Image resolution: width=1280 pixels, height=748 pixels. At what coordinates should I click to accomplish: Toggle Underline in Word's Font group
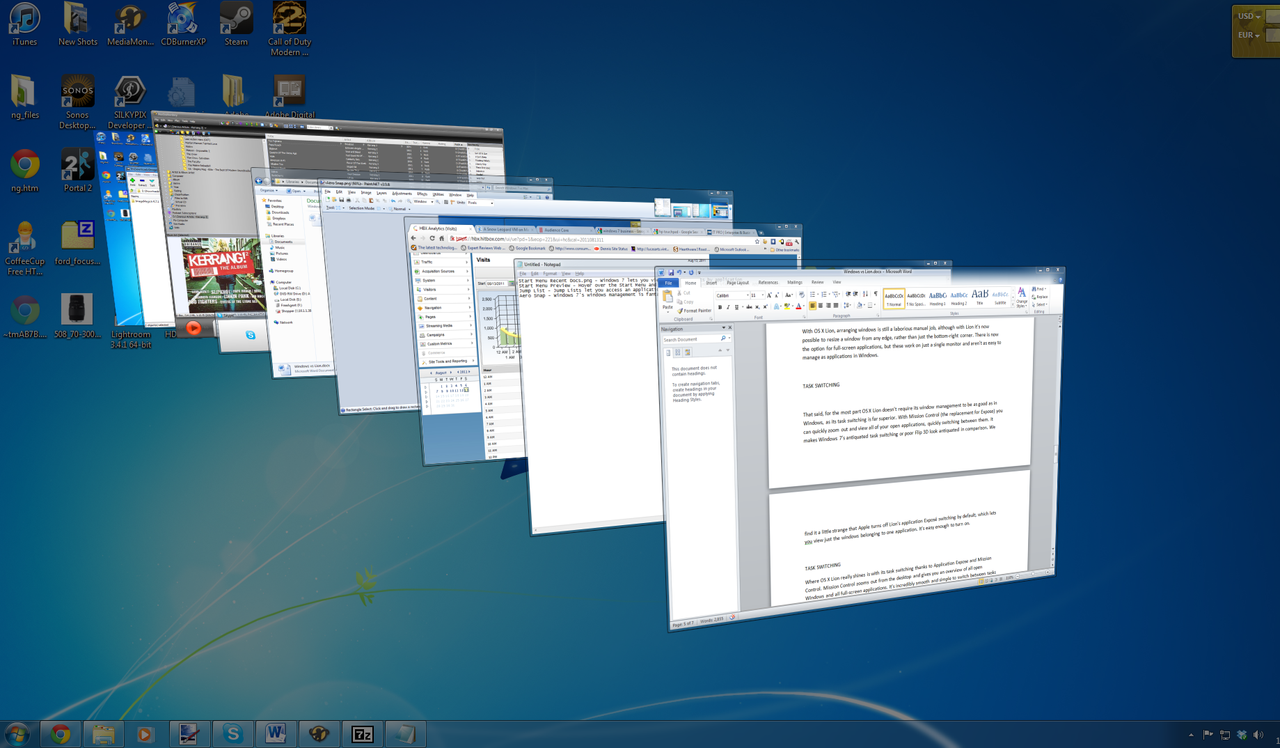[x=736, y=307]
